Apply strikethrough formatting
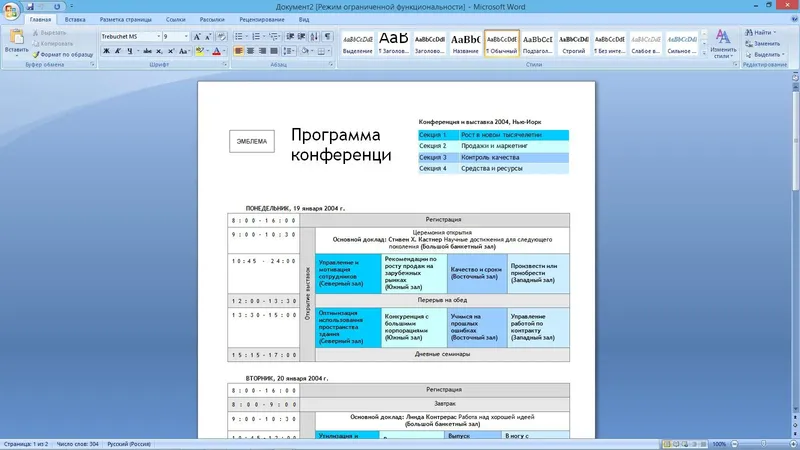The width and height of the screenshot is (800, 450). pyautogui.click(x=147, y=51)
